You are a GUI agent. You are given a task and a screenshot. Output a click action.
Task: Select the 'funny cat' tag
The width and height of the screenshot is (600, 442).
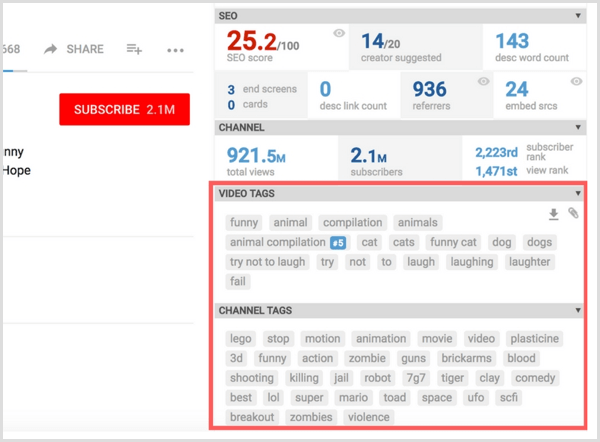point(453,242)
